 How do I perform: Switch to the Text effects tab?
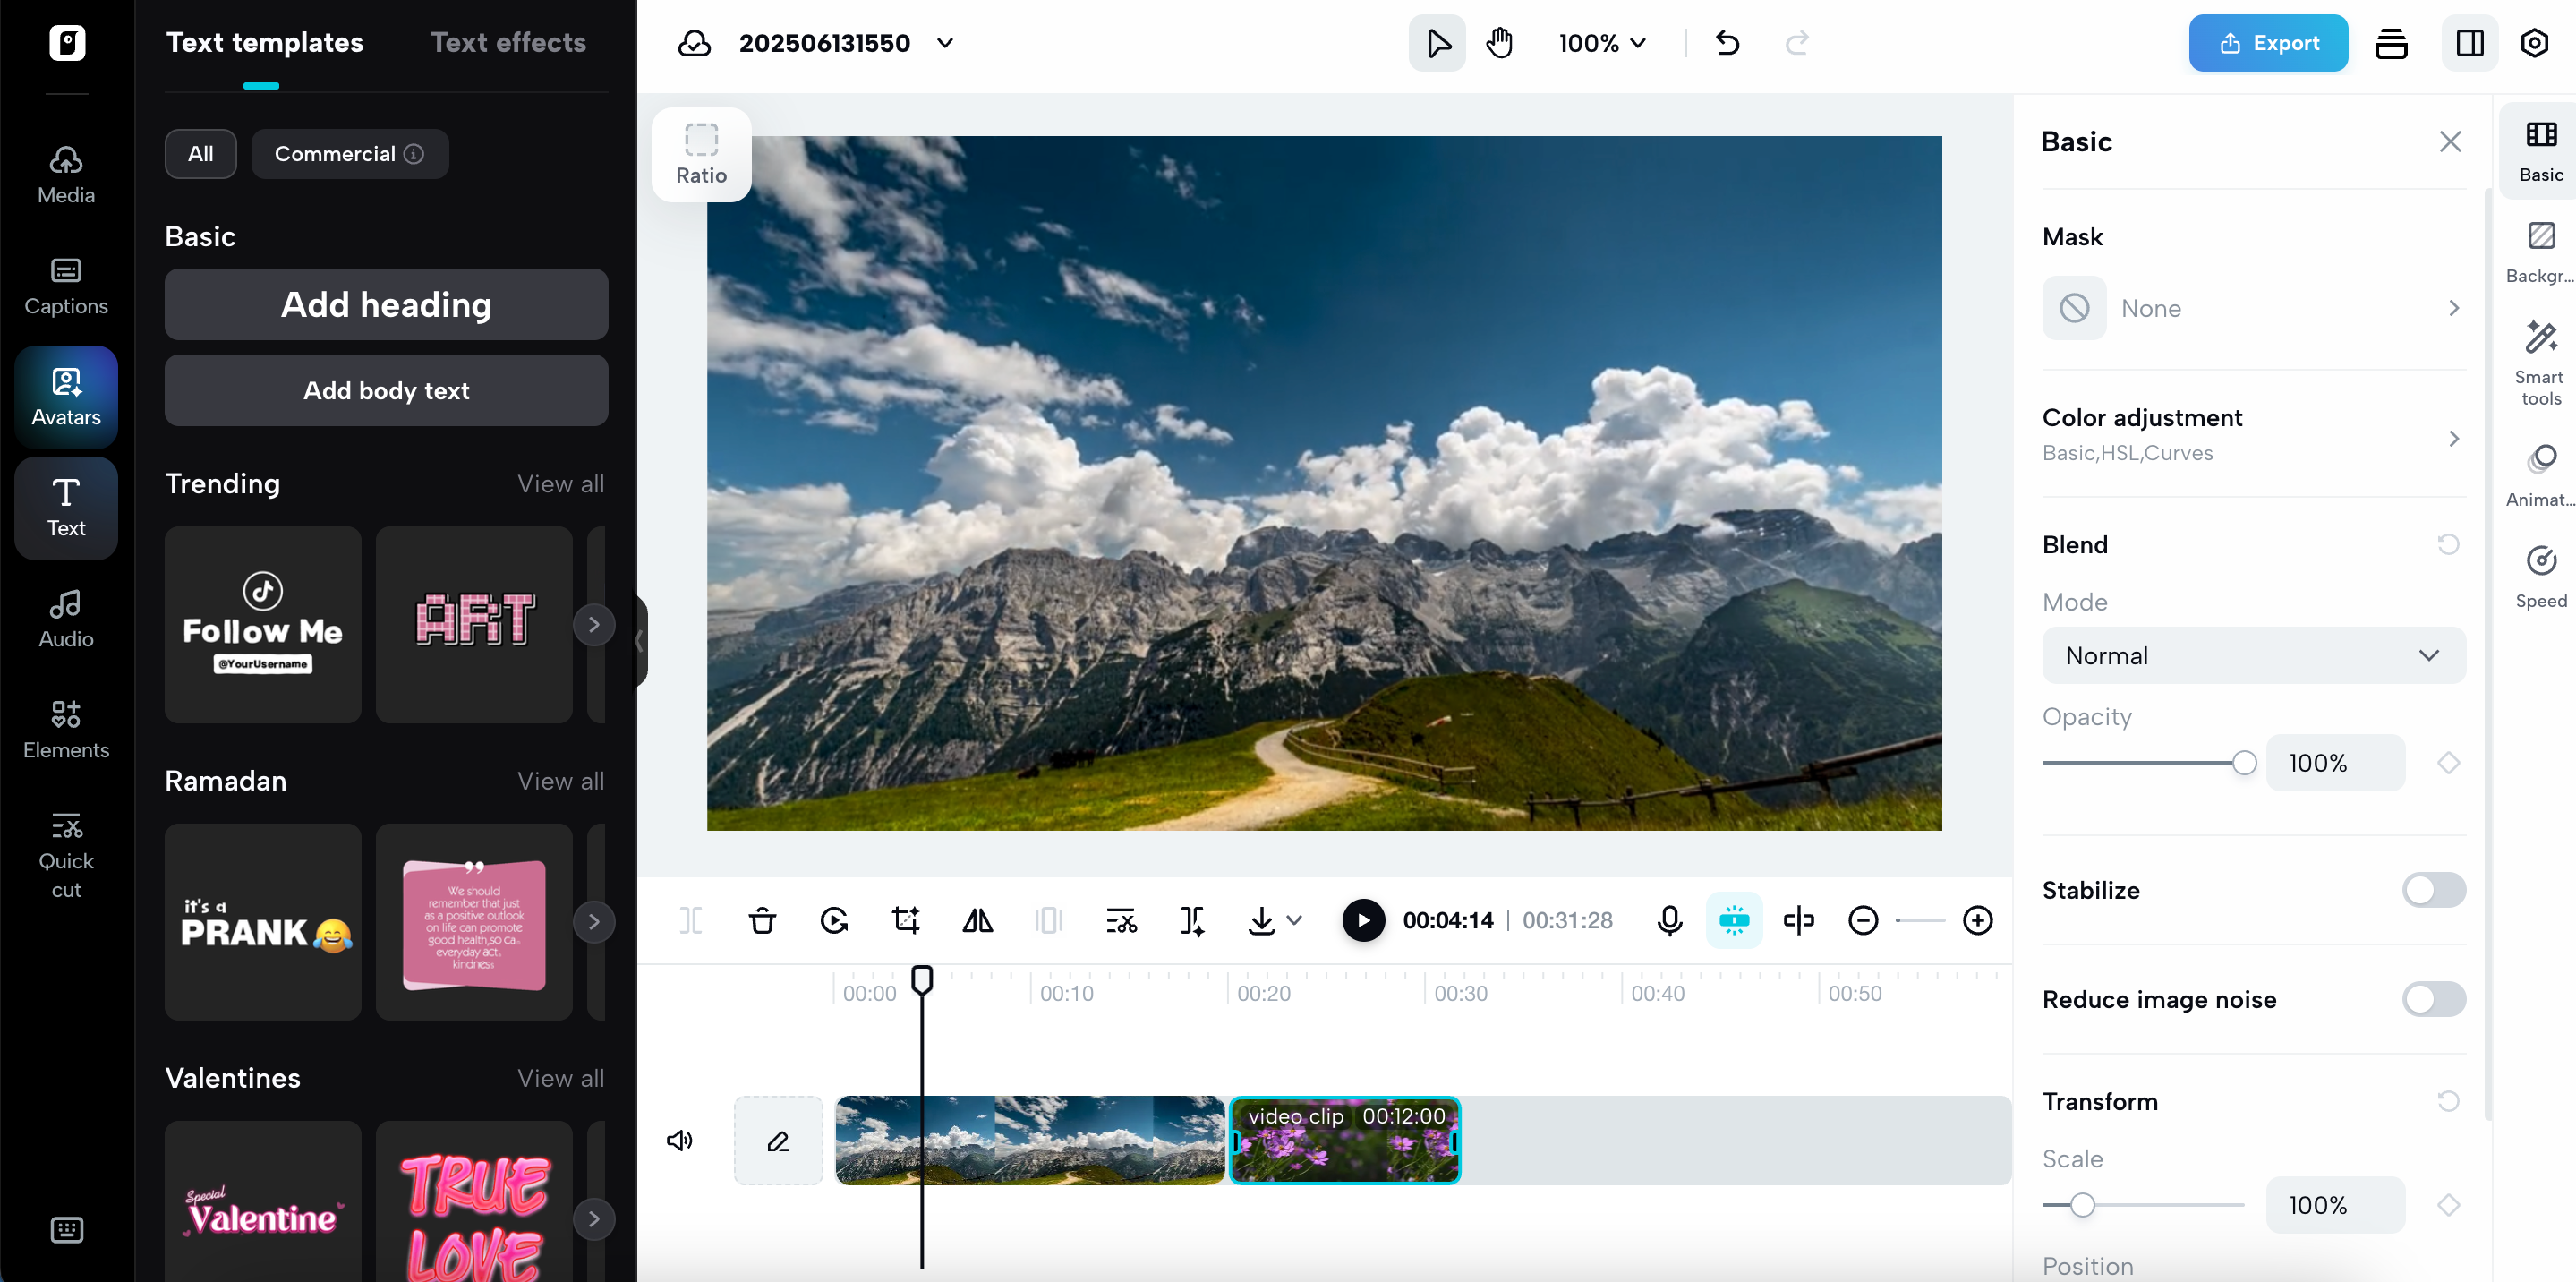pyautogui.click(x=508, y=42)
